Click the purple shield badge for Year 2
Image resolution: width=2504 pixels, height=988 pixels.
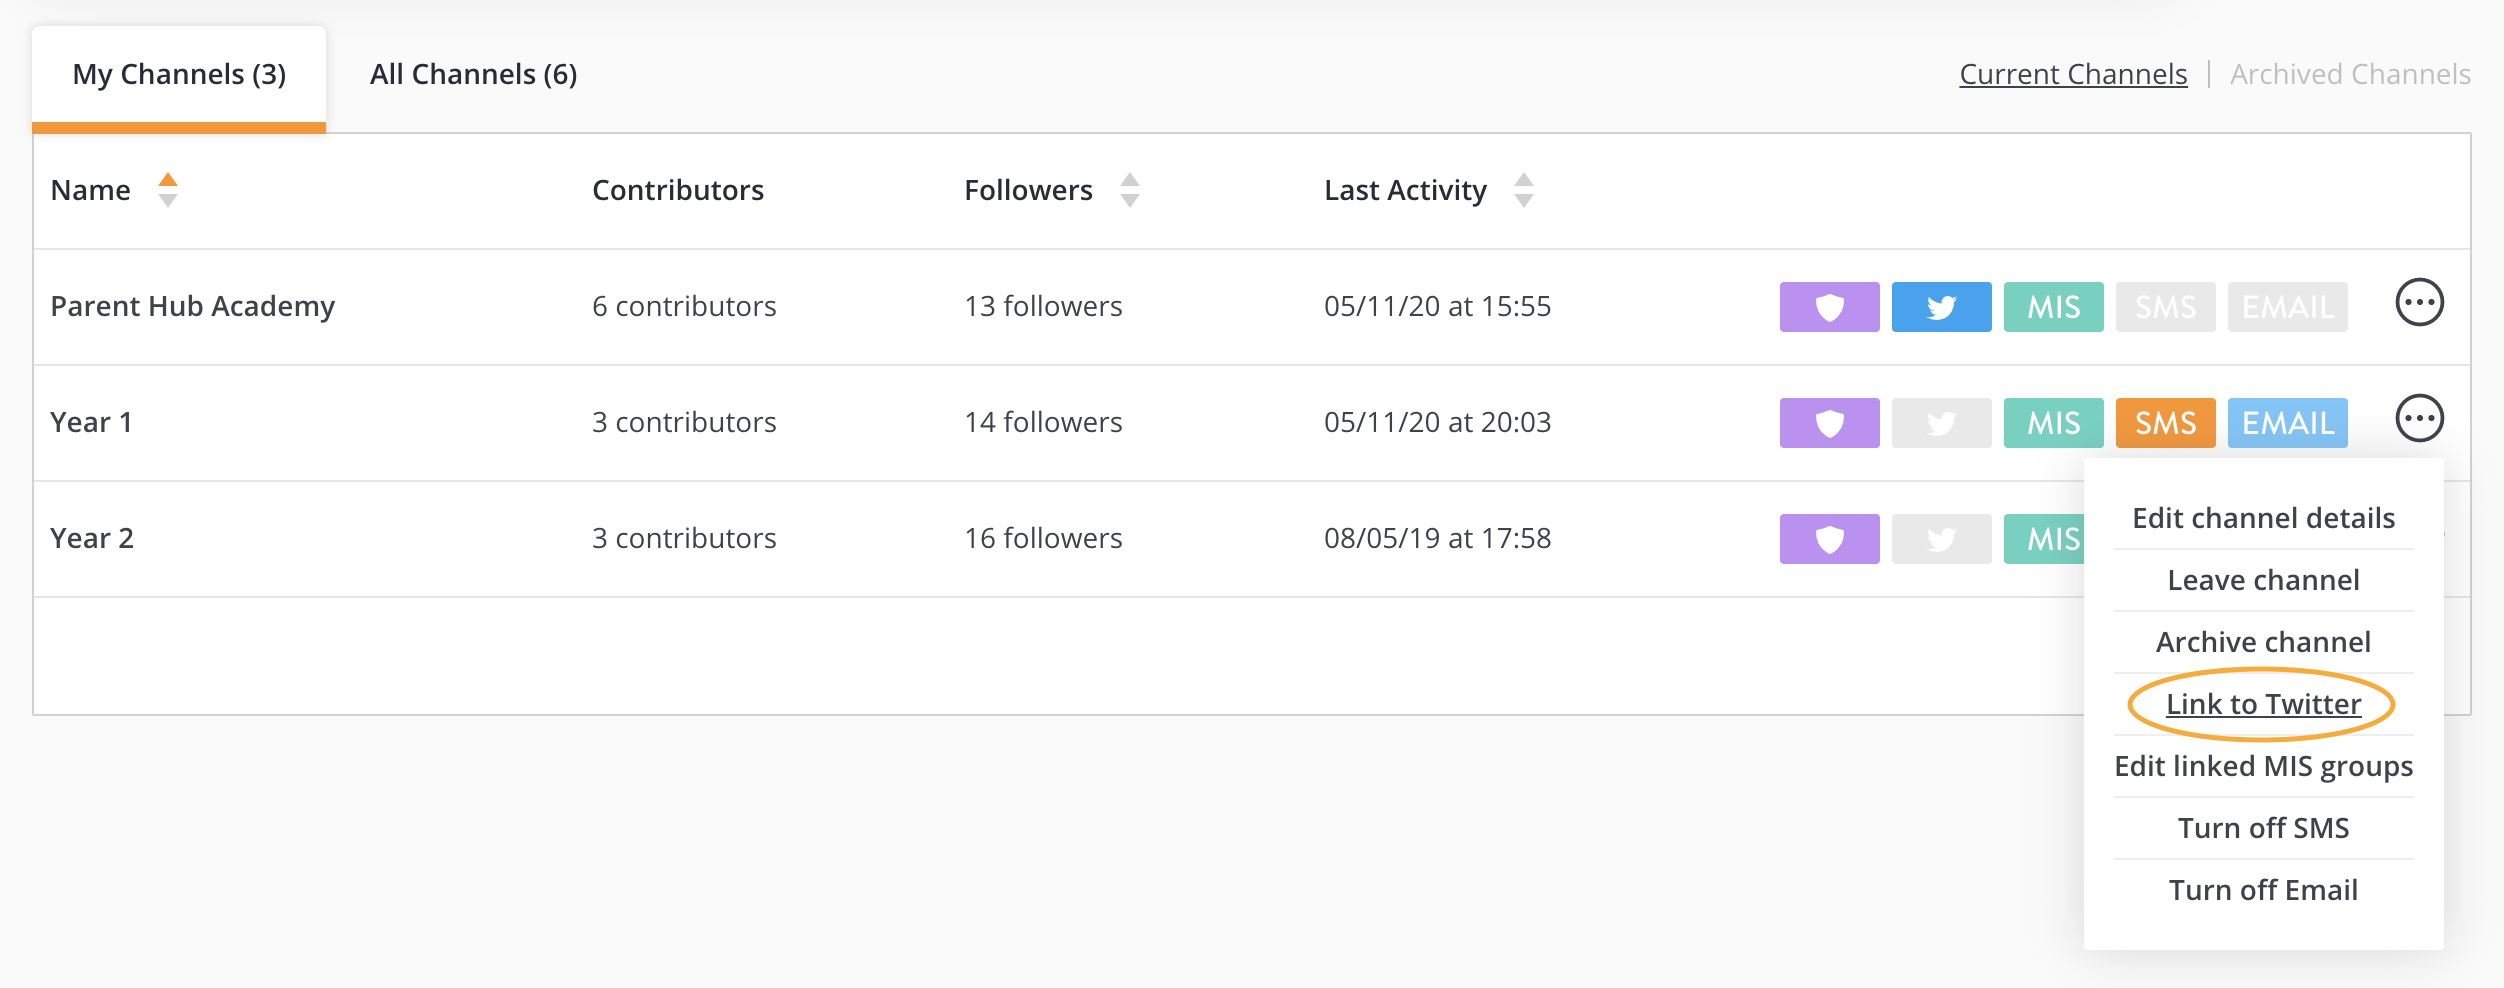click(1829, 539)
